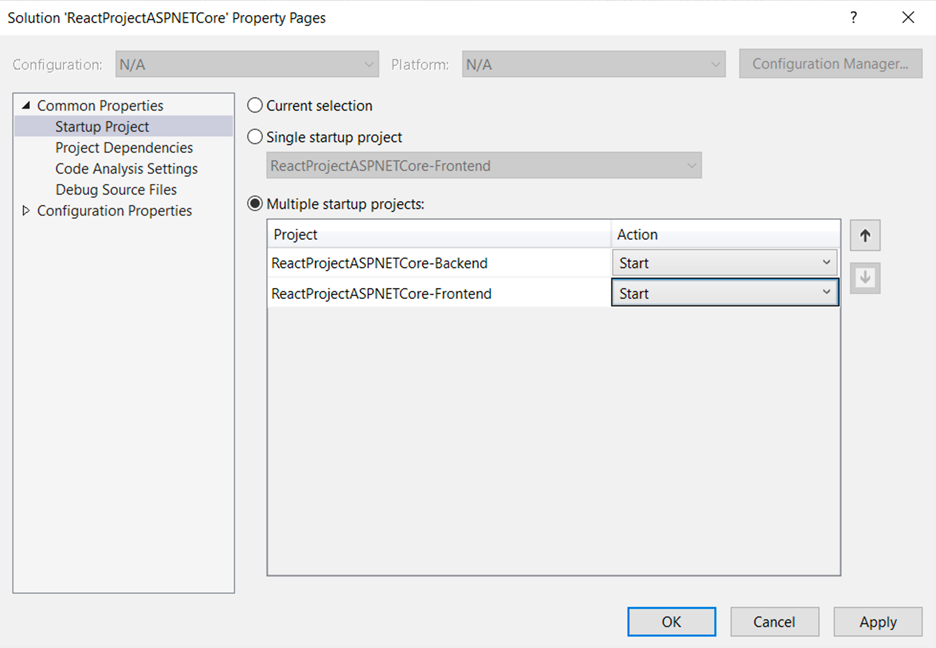Open Project Dependencies page

pos(124,148)
